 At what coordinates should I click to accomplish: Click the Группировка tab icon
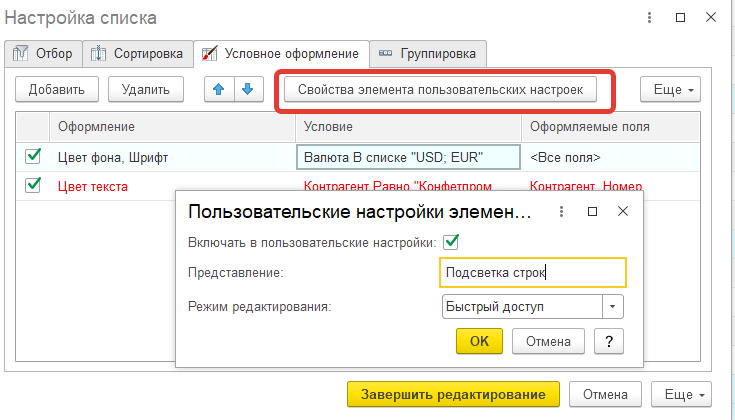point(385,53)
